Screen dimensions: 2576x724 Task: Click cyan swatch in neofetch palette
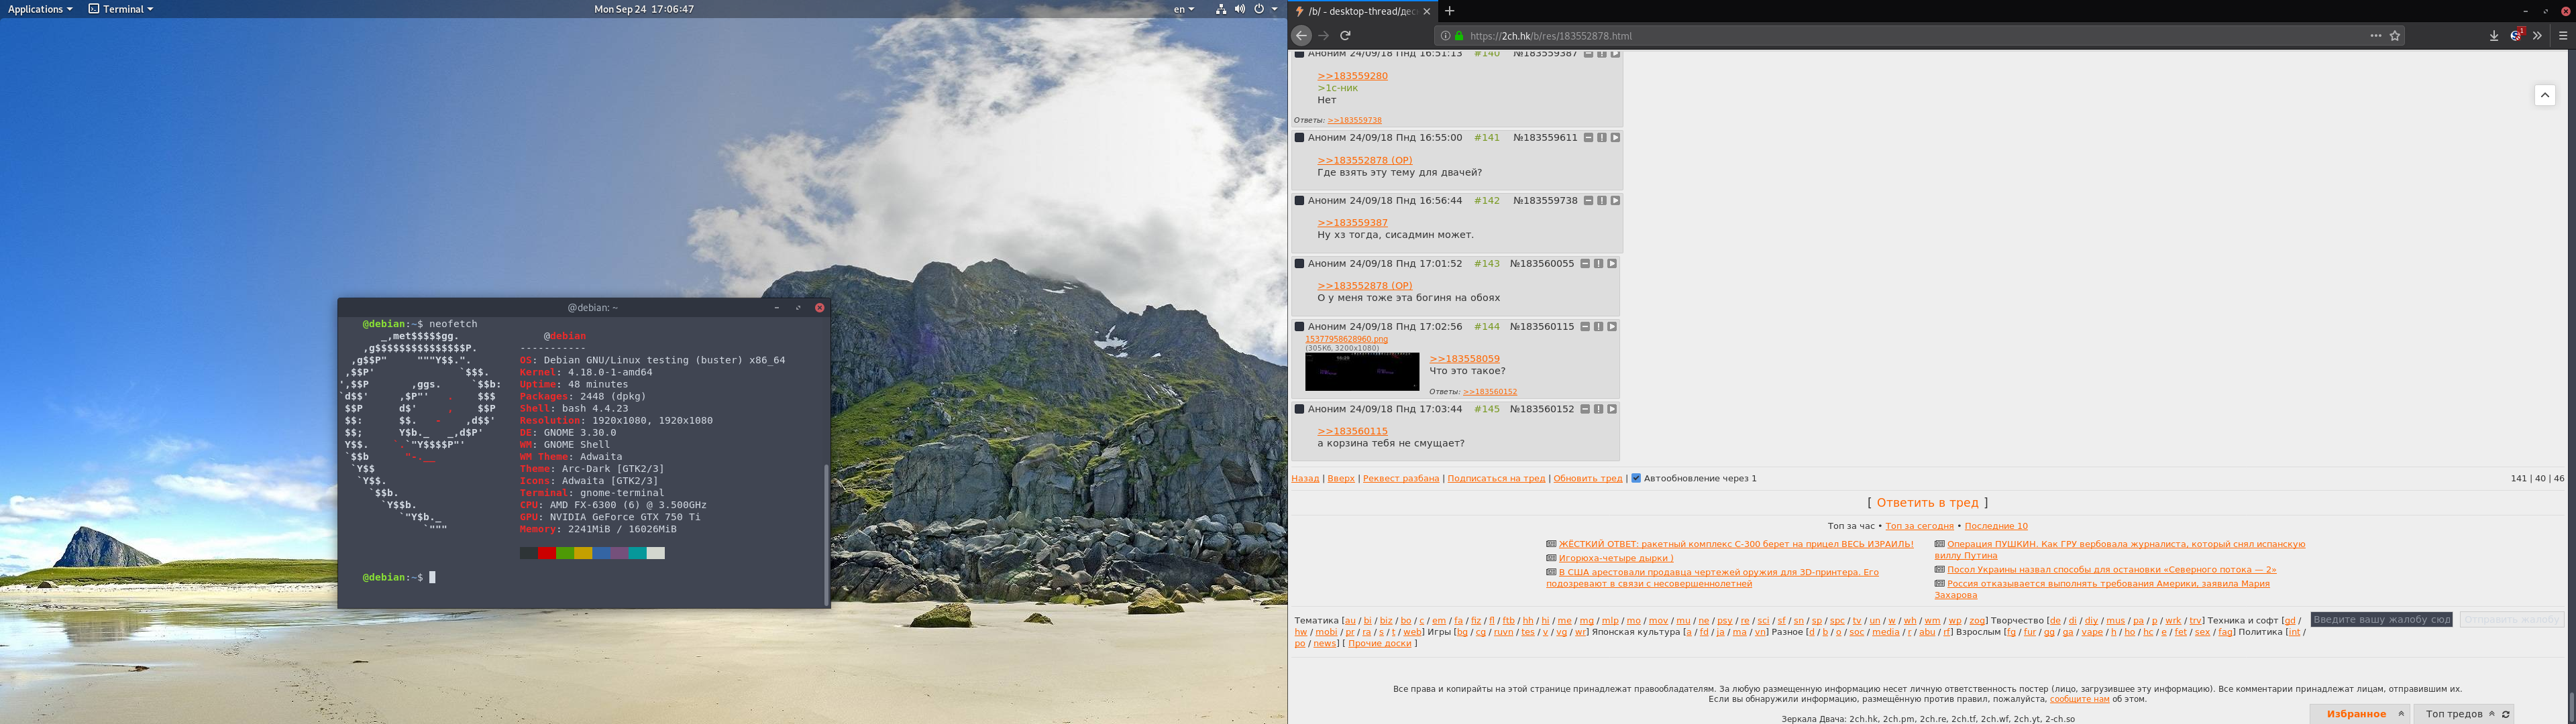(637, 553)
